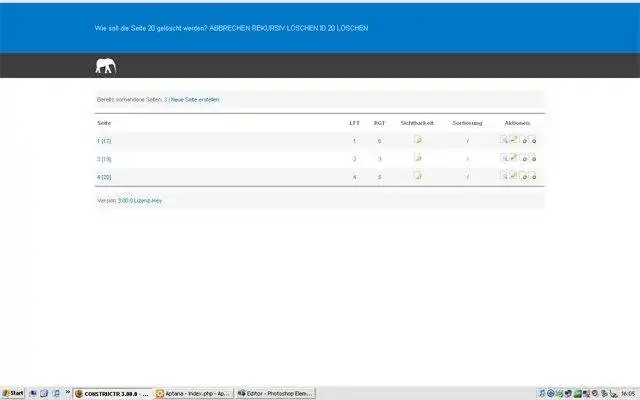
Task: Click the white elephant logo
Action: click(106, 66)
